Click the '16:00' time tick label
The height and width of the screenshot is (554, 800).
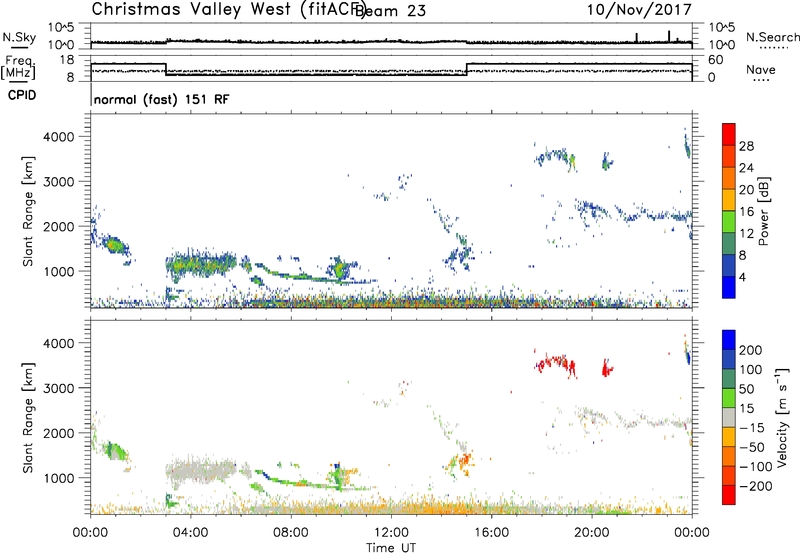pyautogui.click(x=491, y=533)
